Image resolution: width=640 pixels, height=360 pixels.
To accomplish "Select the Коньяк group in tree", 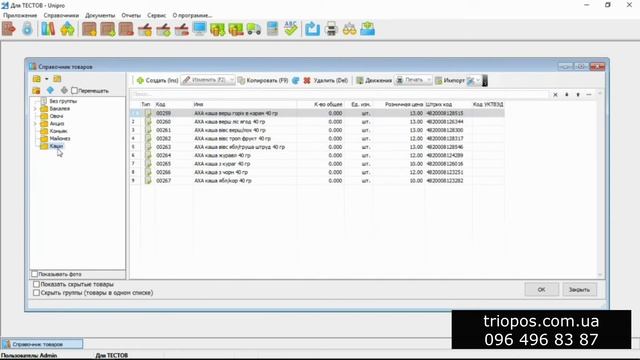I will tap(58, 131).
